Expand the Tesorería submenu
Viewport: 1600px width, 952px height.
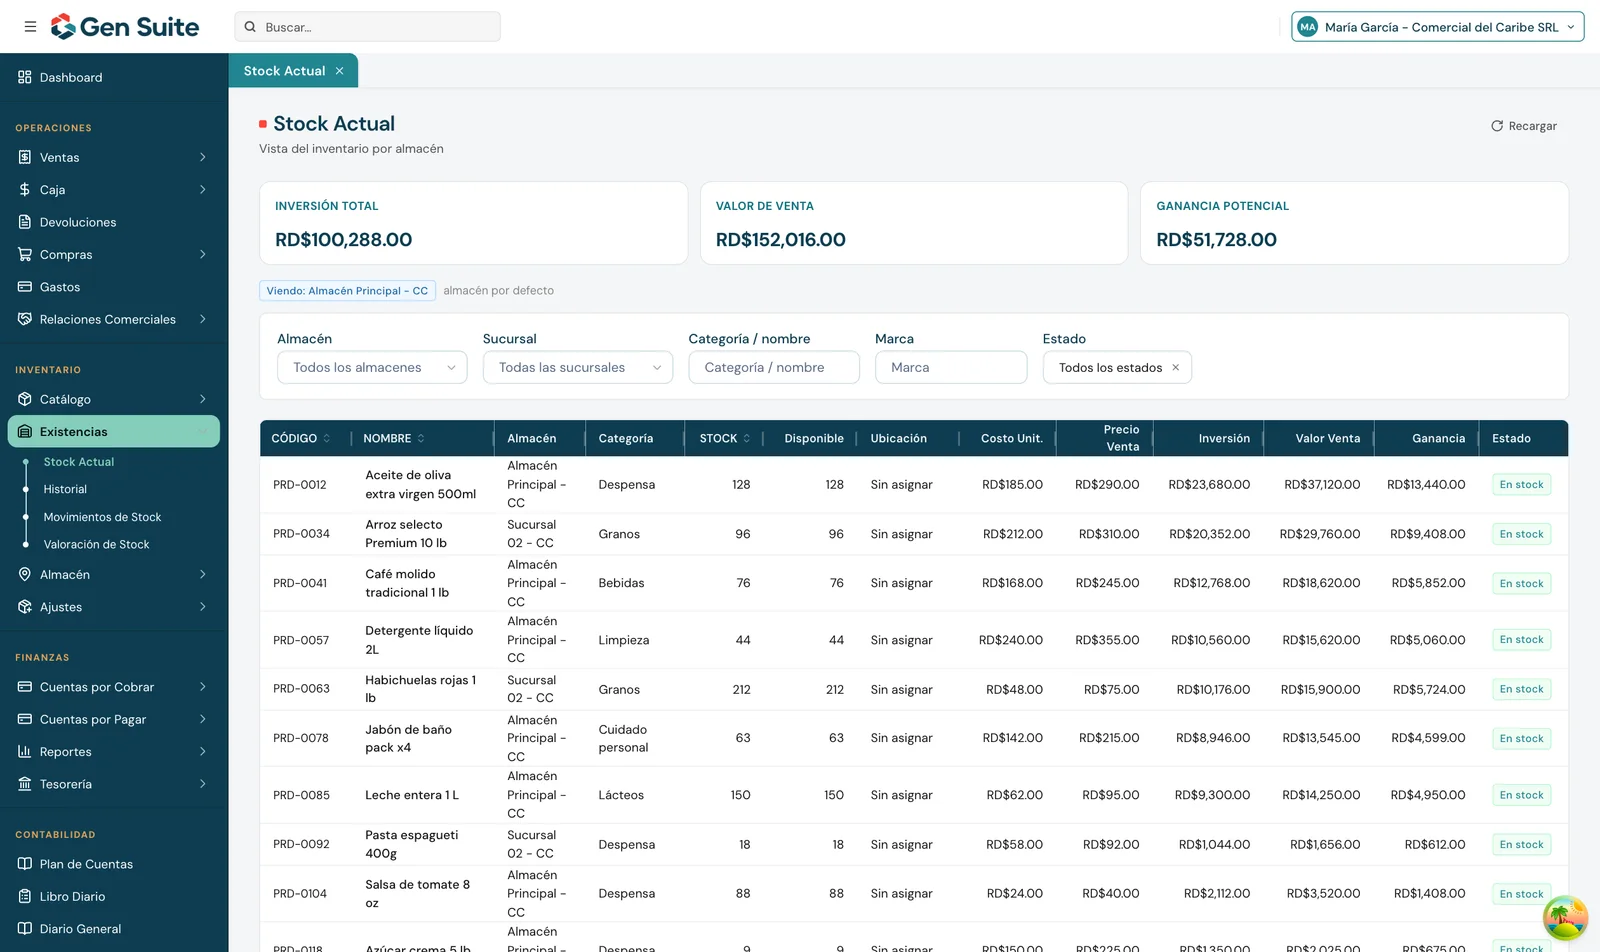click(203, 784)
